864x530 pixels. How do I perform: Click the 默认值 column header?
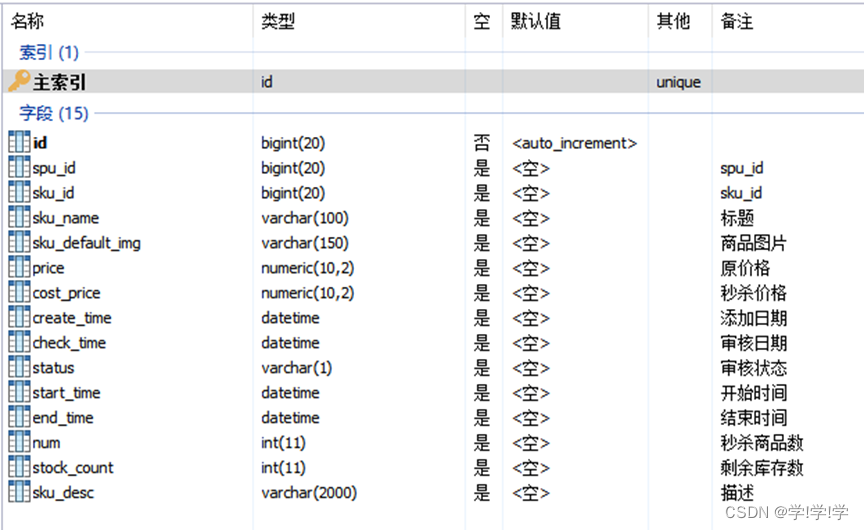(x=536, y=21)
